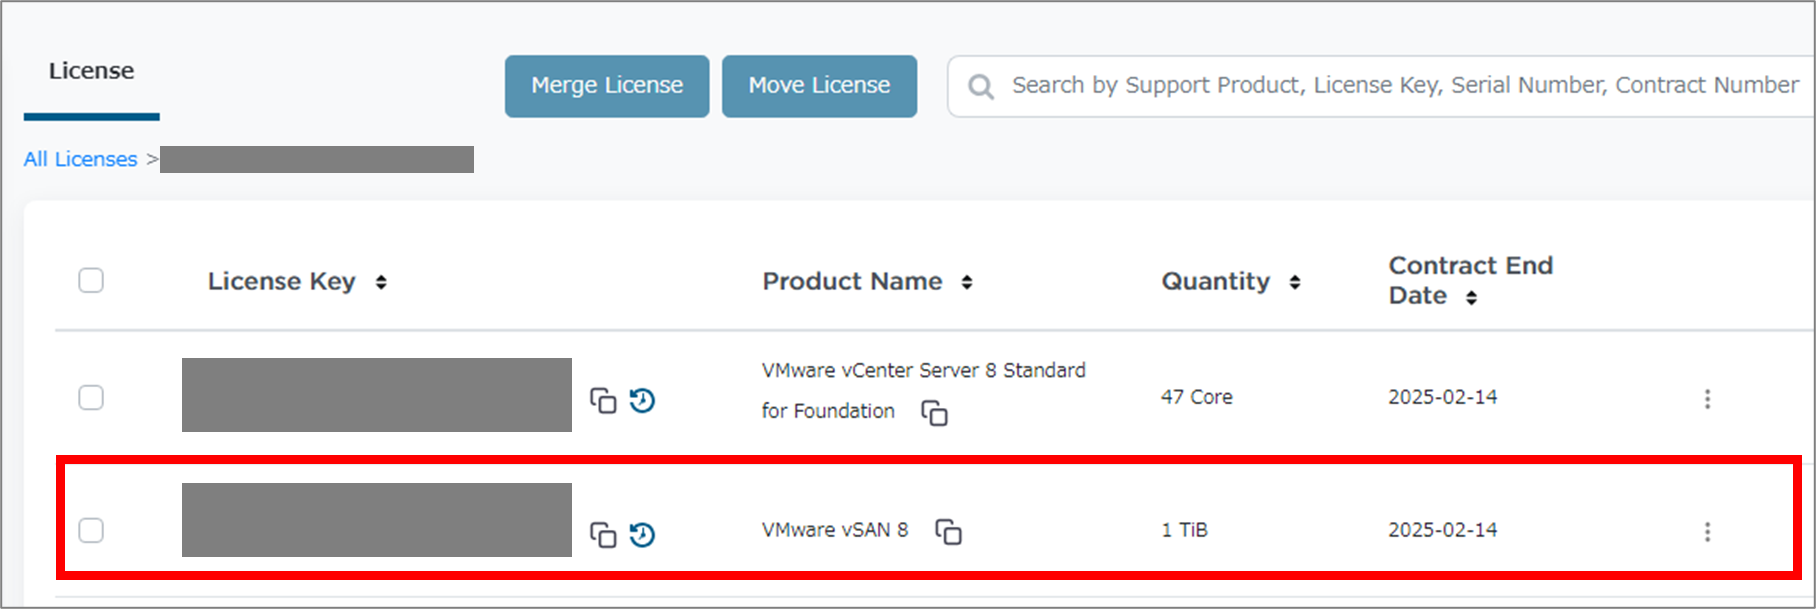The width and height of the screenshot is (1816, 609).
Task: Sort by Product Name column
Action: click(x=967, y=283)
